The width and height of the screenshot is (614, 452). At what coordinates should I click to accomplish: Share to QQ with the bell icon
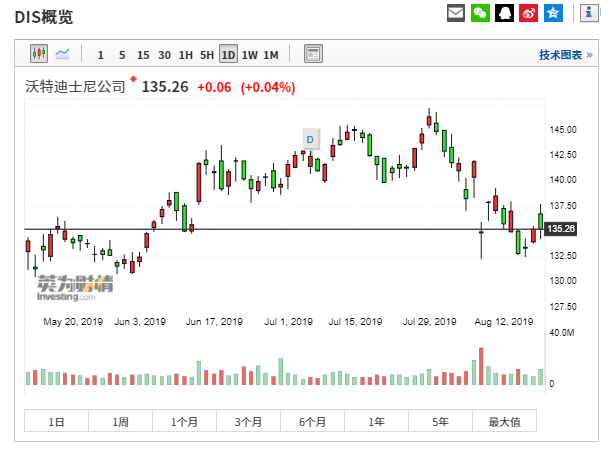(504, 13)
